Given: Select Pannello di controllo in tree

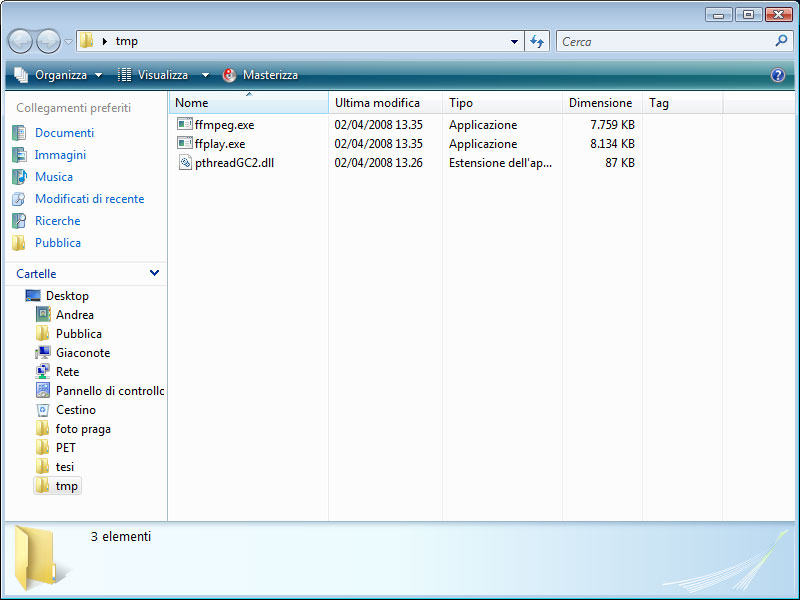Looking at the screenshot, I should [110, 391].
